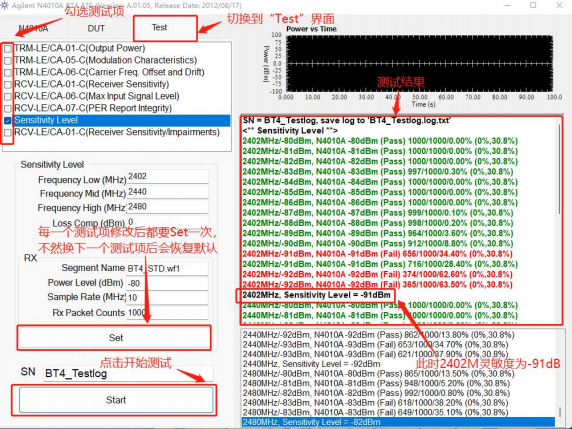Select the failed 2402MHz/-91dBm 656/1000 line
Image resolution: width=572 pixels, height=429 pixels.
[377, 254]
